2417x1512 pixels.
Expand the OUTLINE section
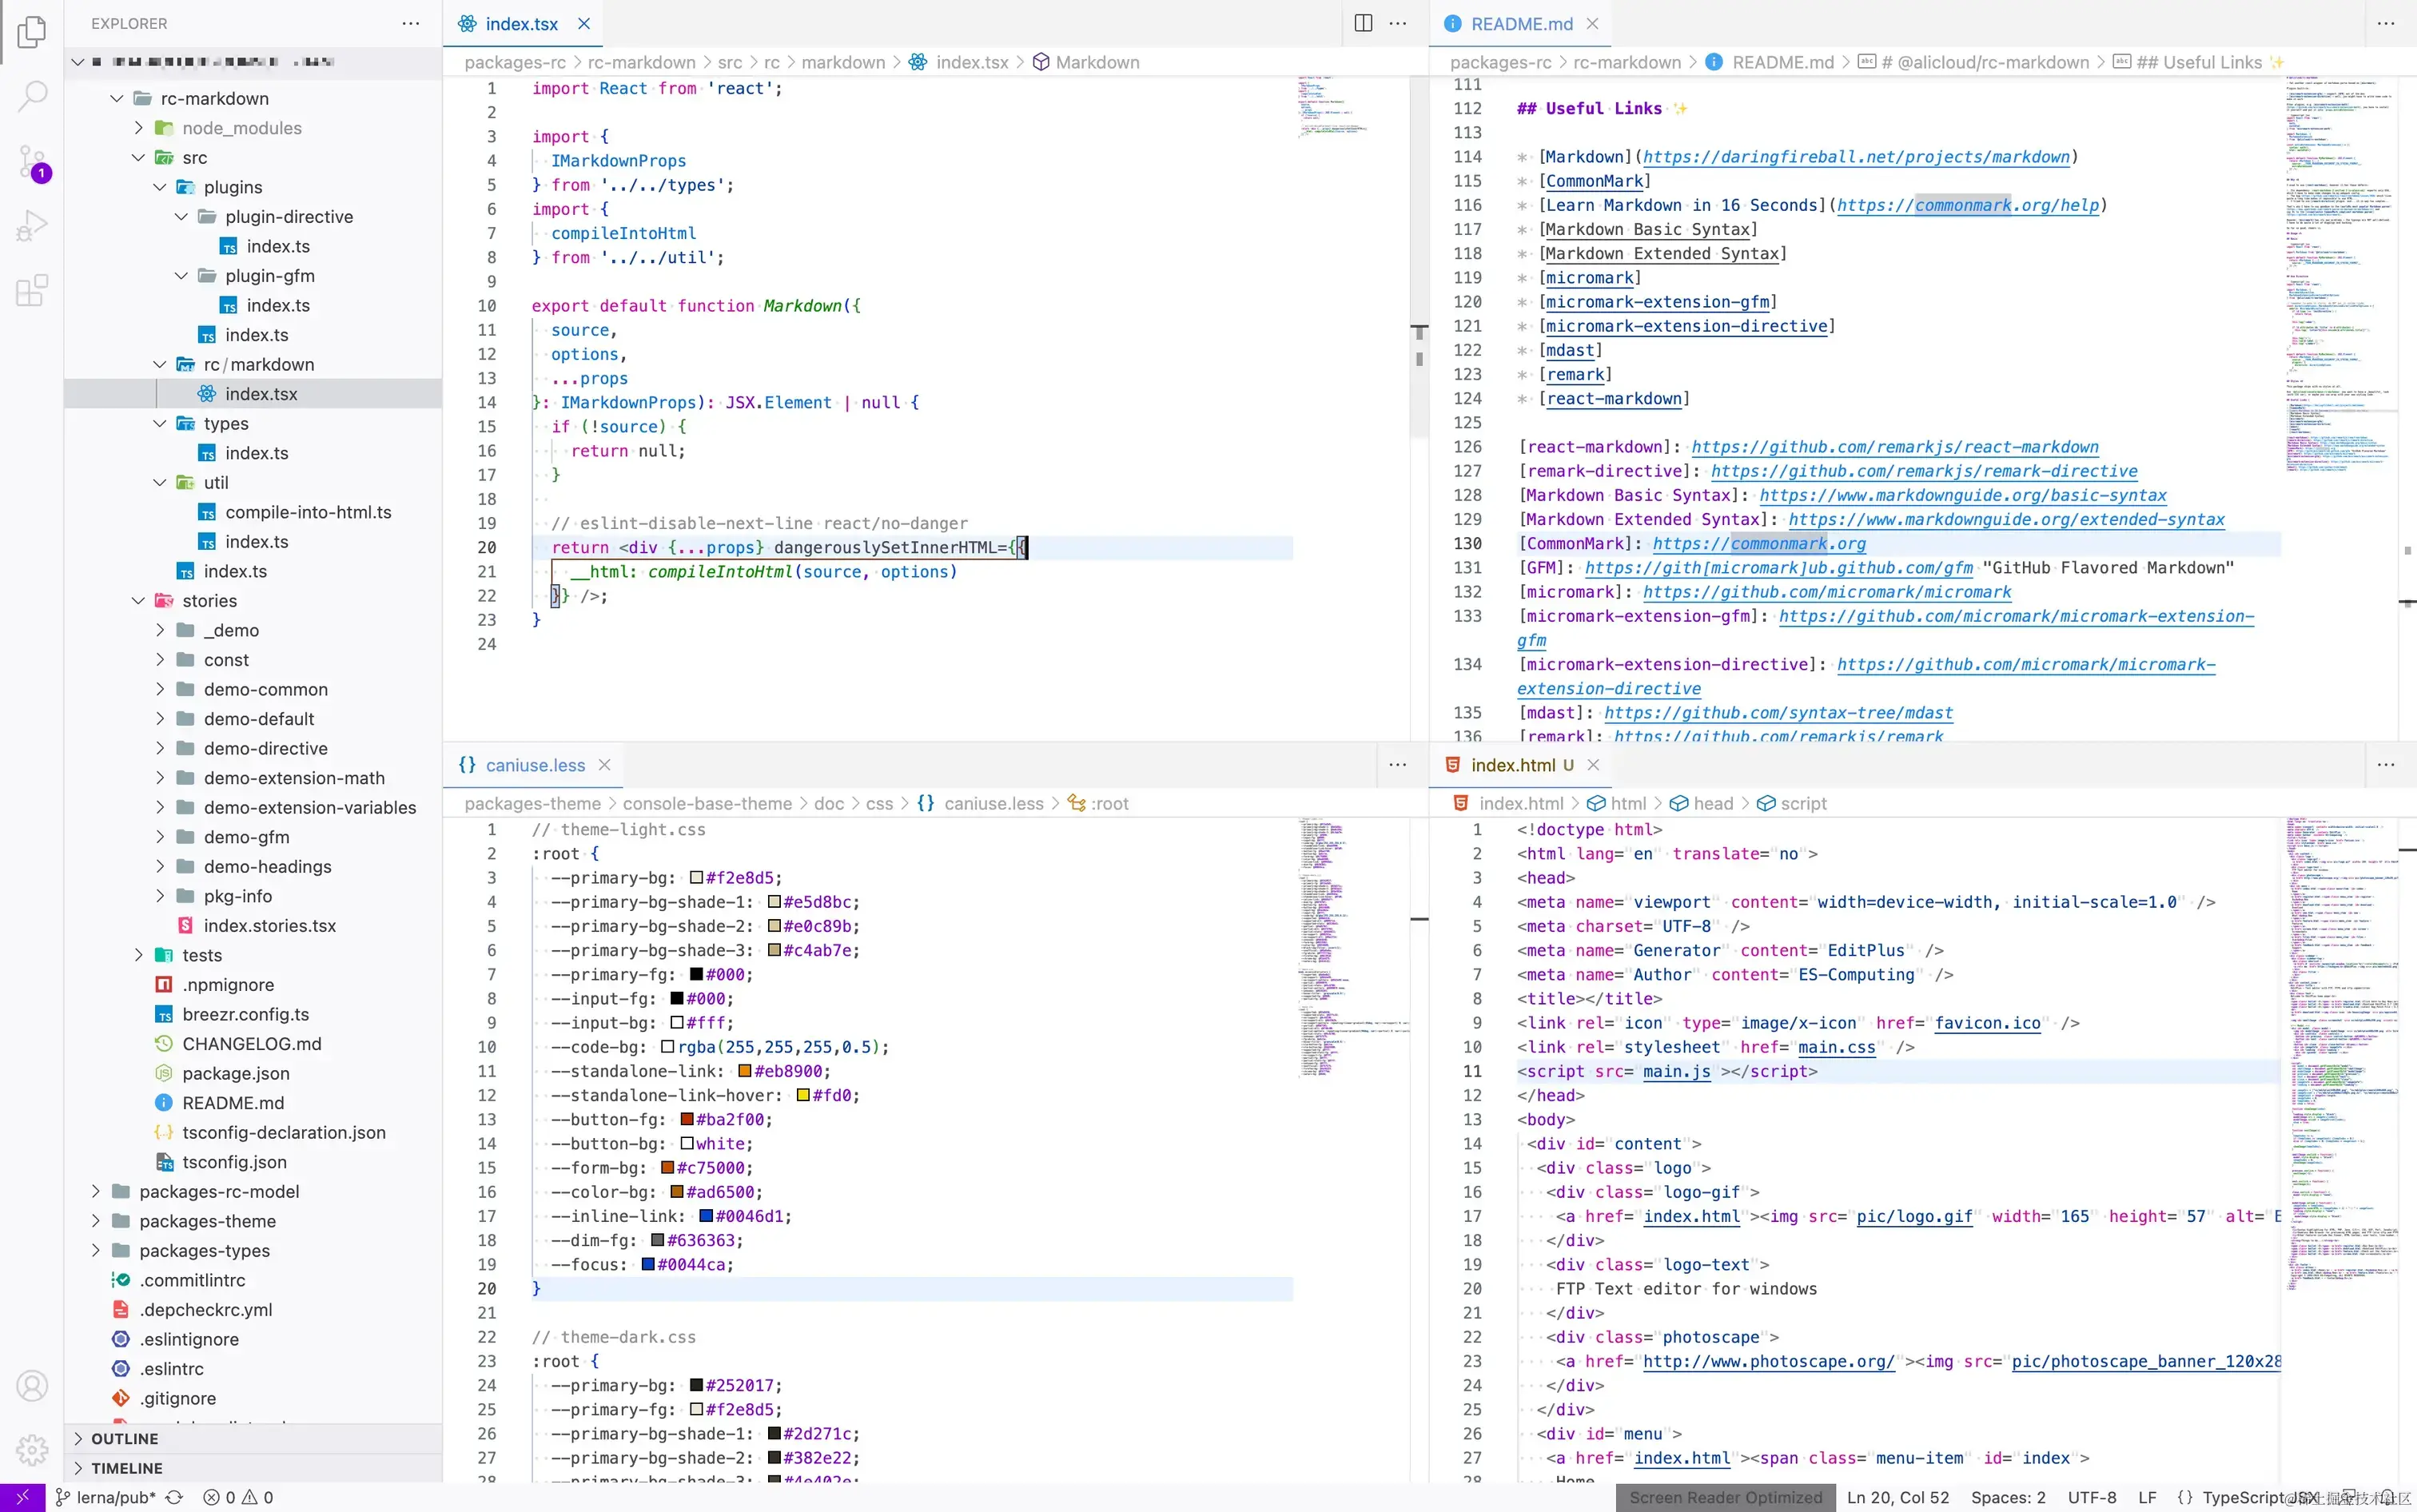tap(124, 1438)
